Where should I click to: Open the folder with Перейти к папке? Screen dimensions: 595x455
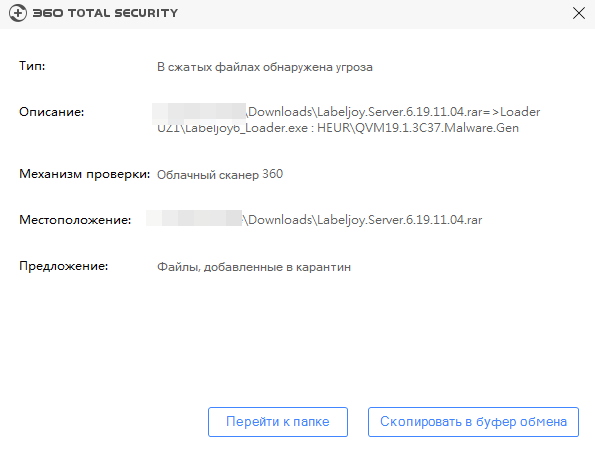pyautogui.click(x=278, y=422)
